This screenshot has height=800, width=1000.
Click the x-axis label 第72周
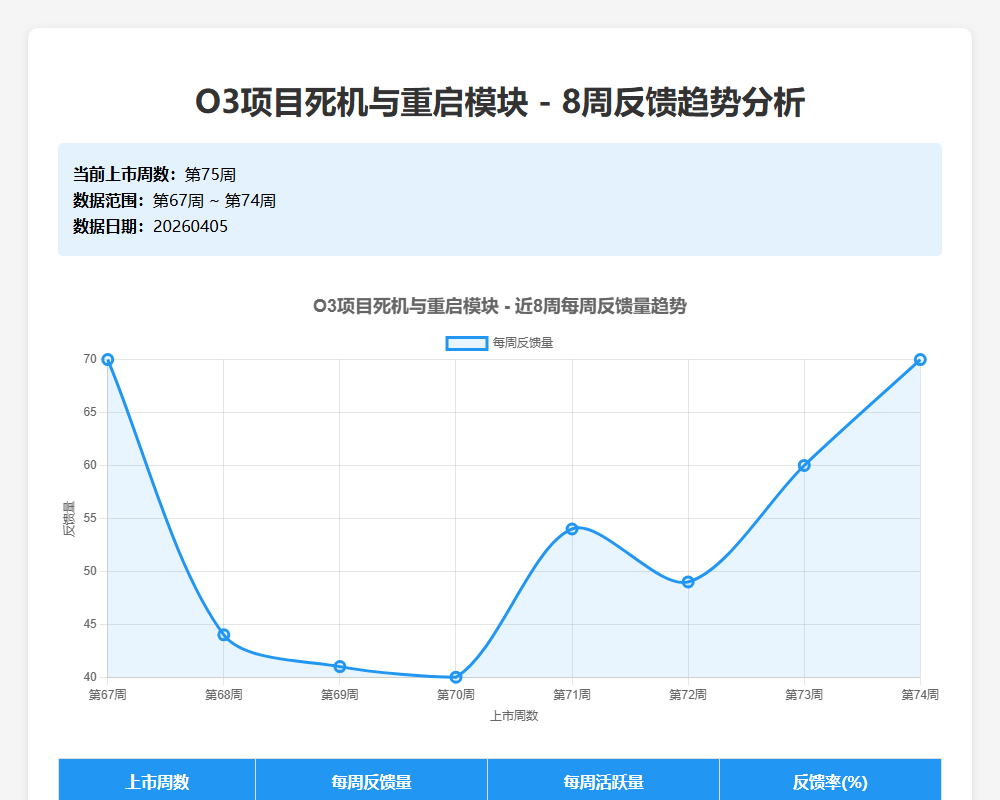click(x=688, y=695)
